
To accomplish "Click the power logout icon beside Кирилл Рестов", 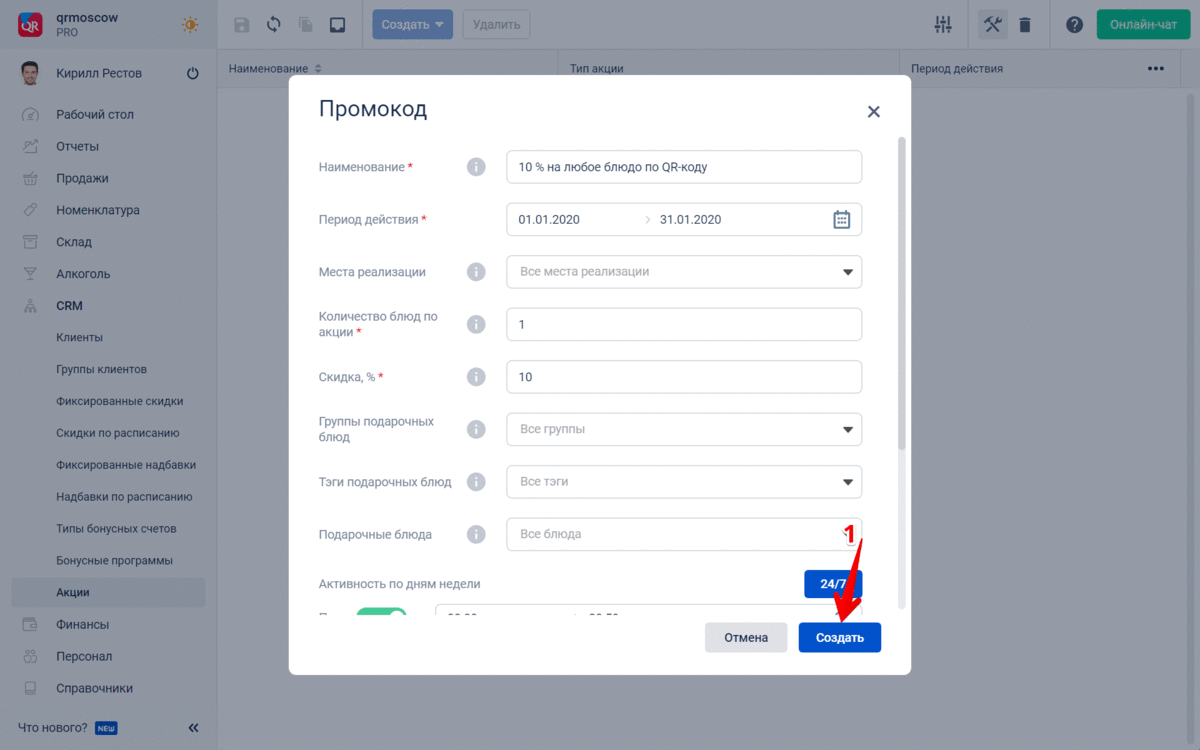I will [193, 73].
